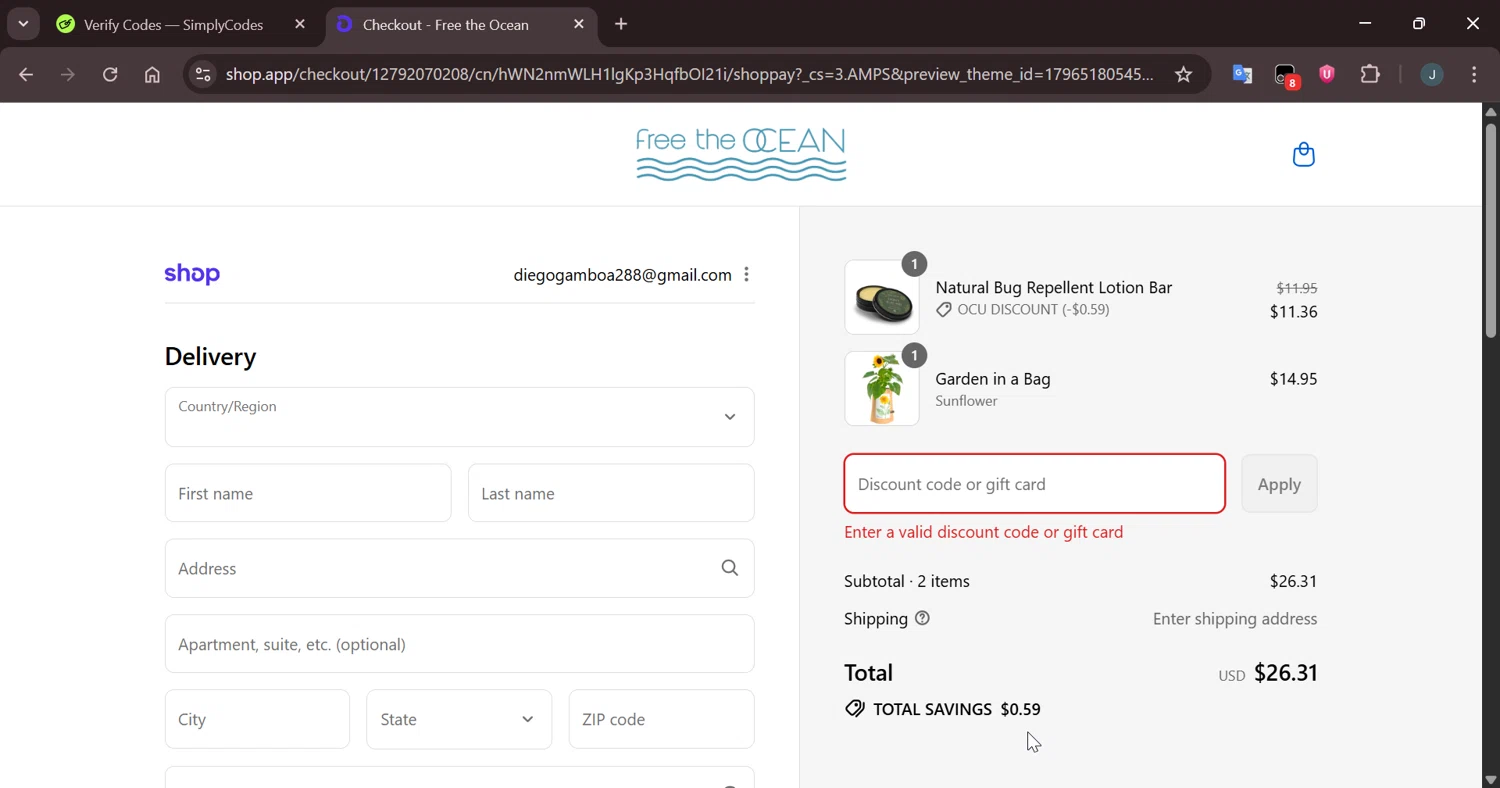Click the page vertical scrollbar thumb
The height and width of the screenshot is (788, 1500).
1491,230
